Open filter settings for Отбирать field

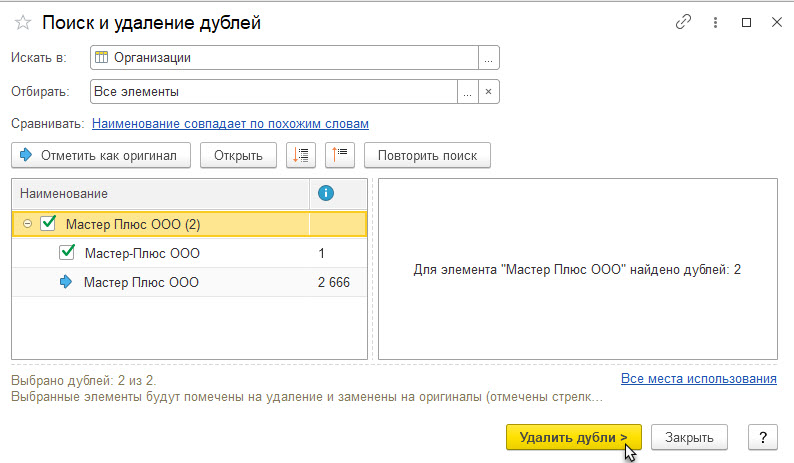coord(467,92)
